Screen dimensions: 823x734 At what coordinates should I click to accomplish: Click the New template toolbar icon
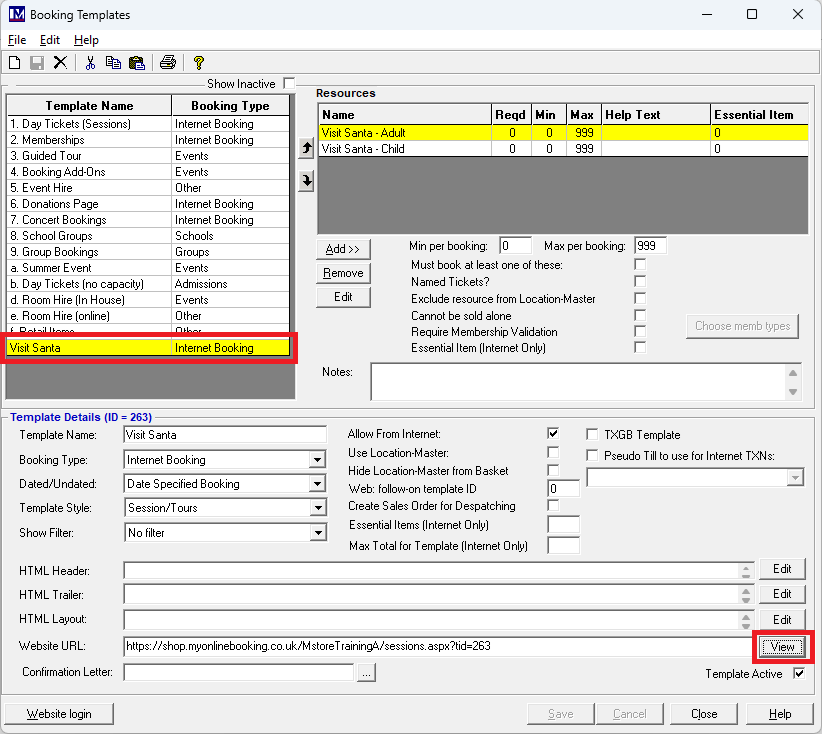(x=15, y=62)
